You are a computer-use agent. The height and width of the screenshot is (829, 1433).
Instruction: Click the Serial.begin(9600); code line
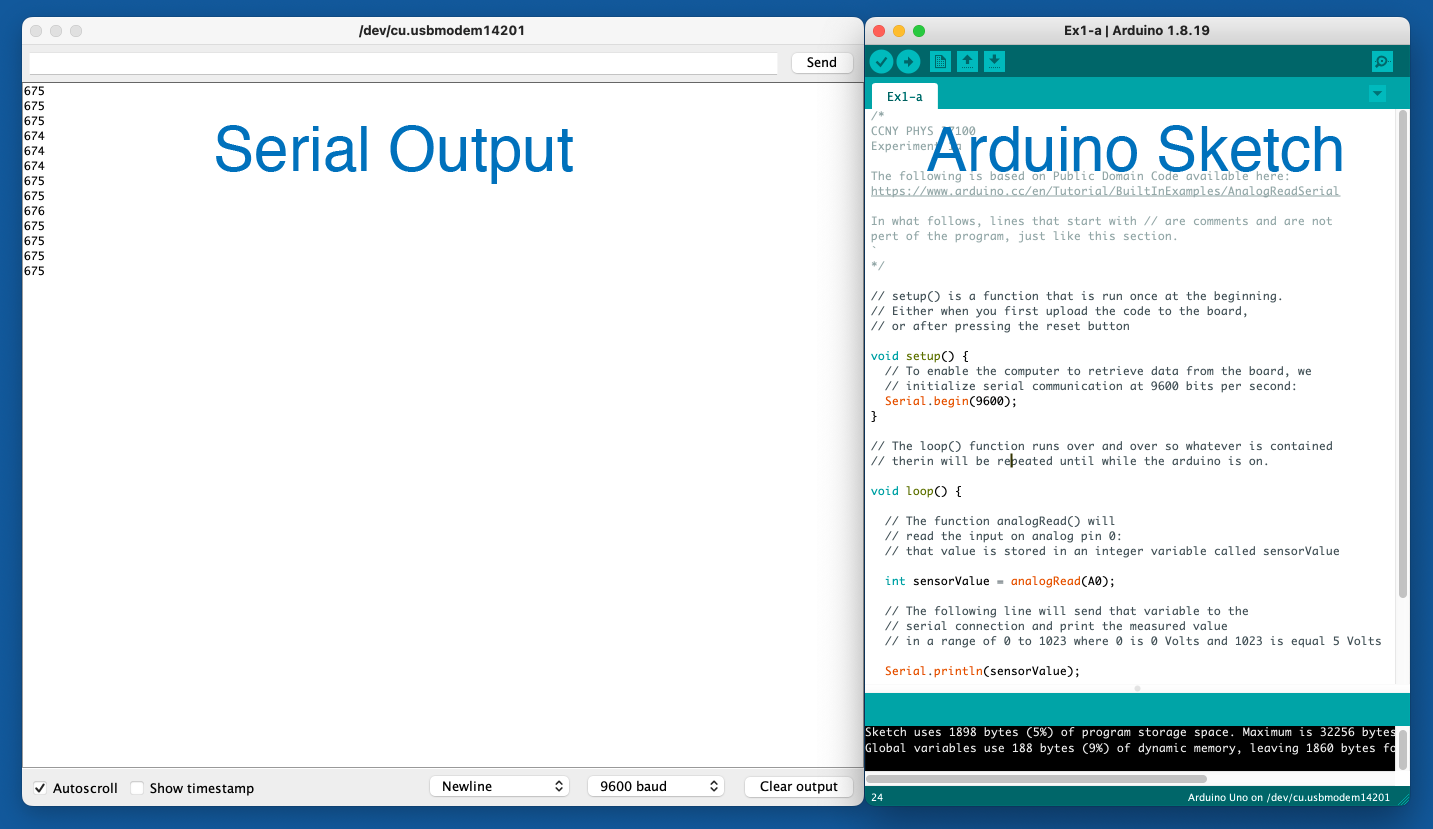[950, 401]
